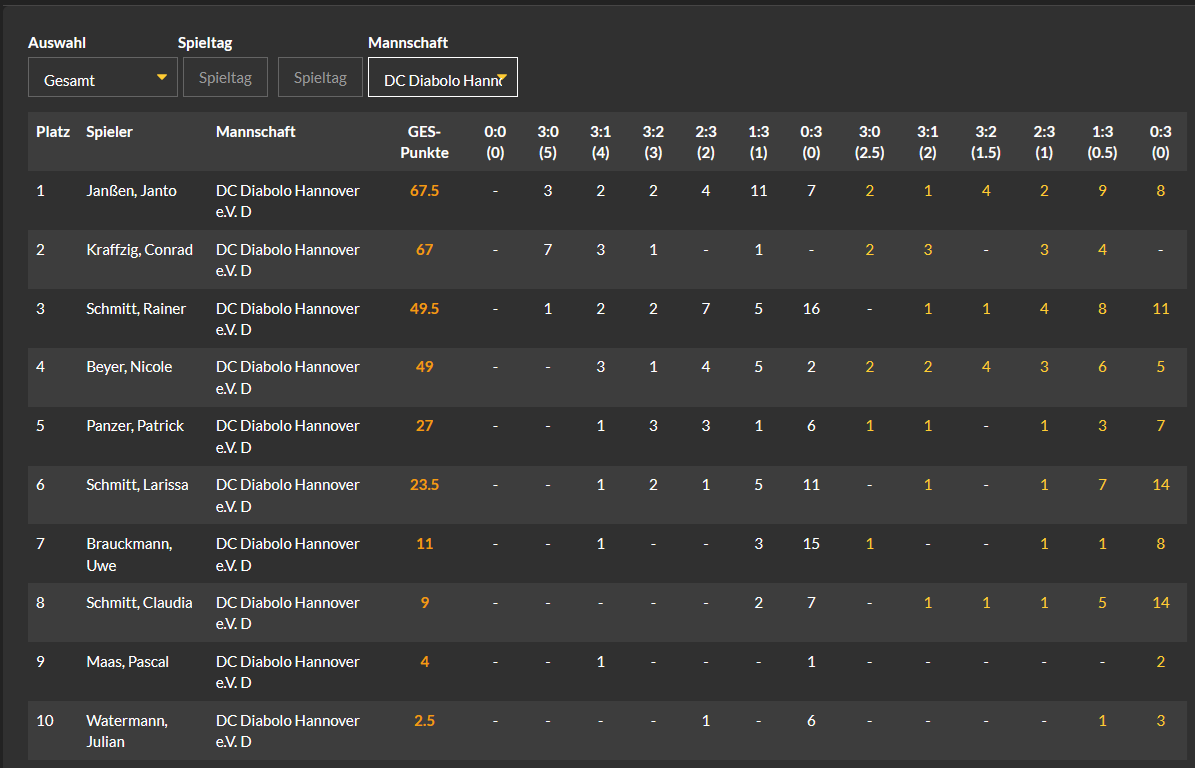Screen dimensions: 1195x768
Task: Select player Maas, Pascal
Action: pos(127,661)
